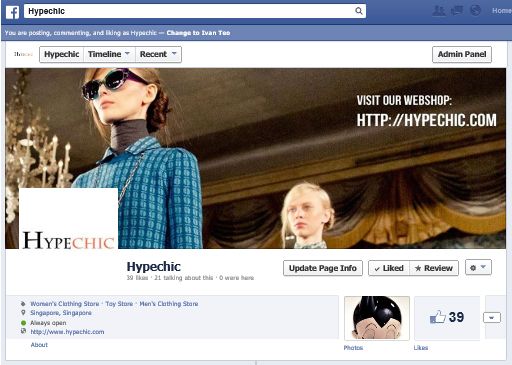Viewport: 512px width, 365px height.
Task: Expand the Timeline dropdown
Action: coord(109,54)
